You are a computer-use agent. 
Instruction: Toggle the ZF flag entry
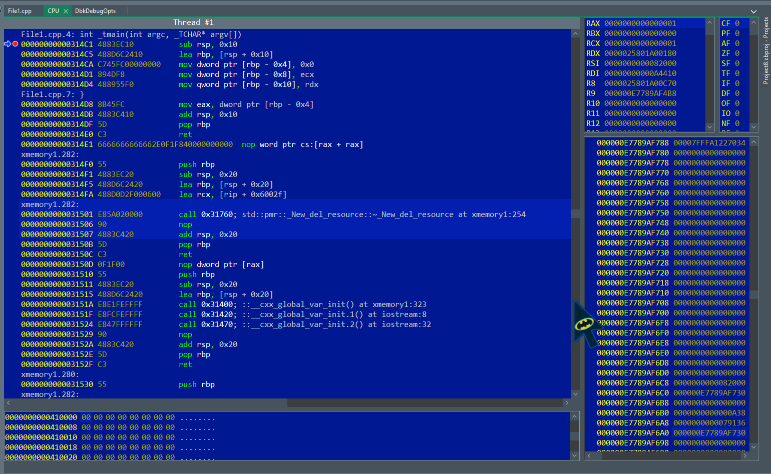point(731,53)
